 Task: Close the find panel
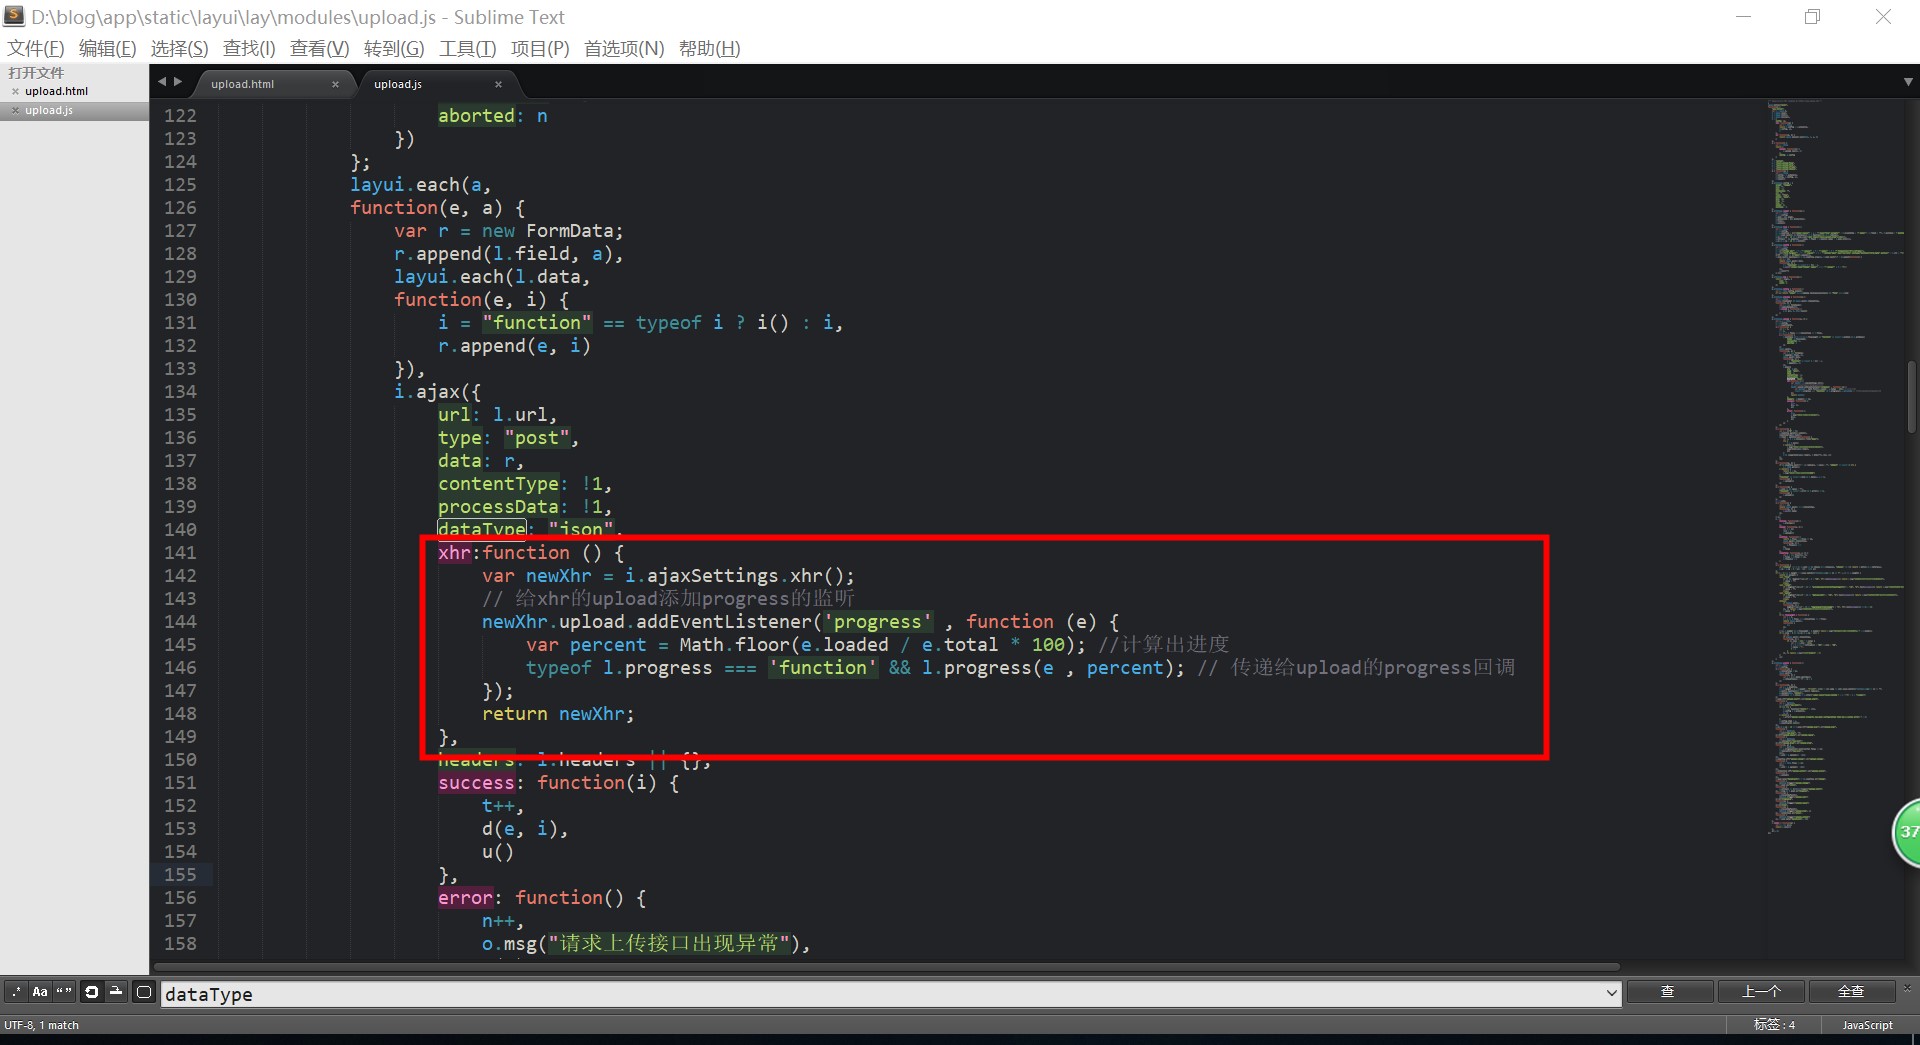[1907, 987]
